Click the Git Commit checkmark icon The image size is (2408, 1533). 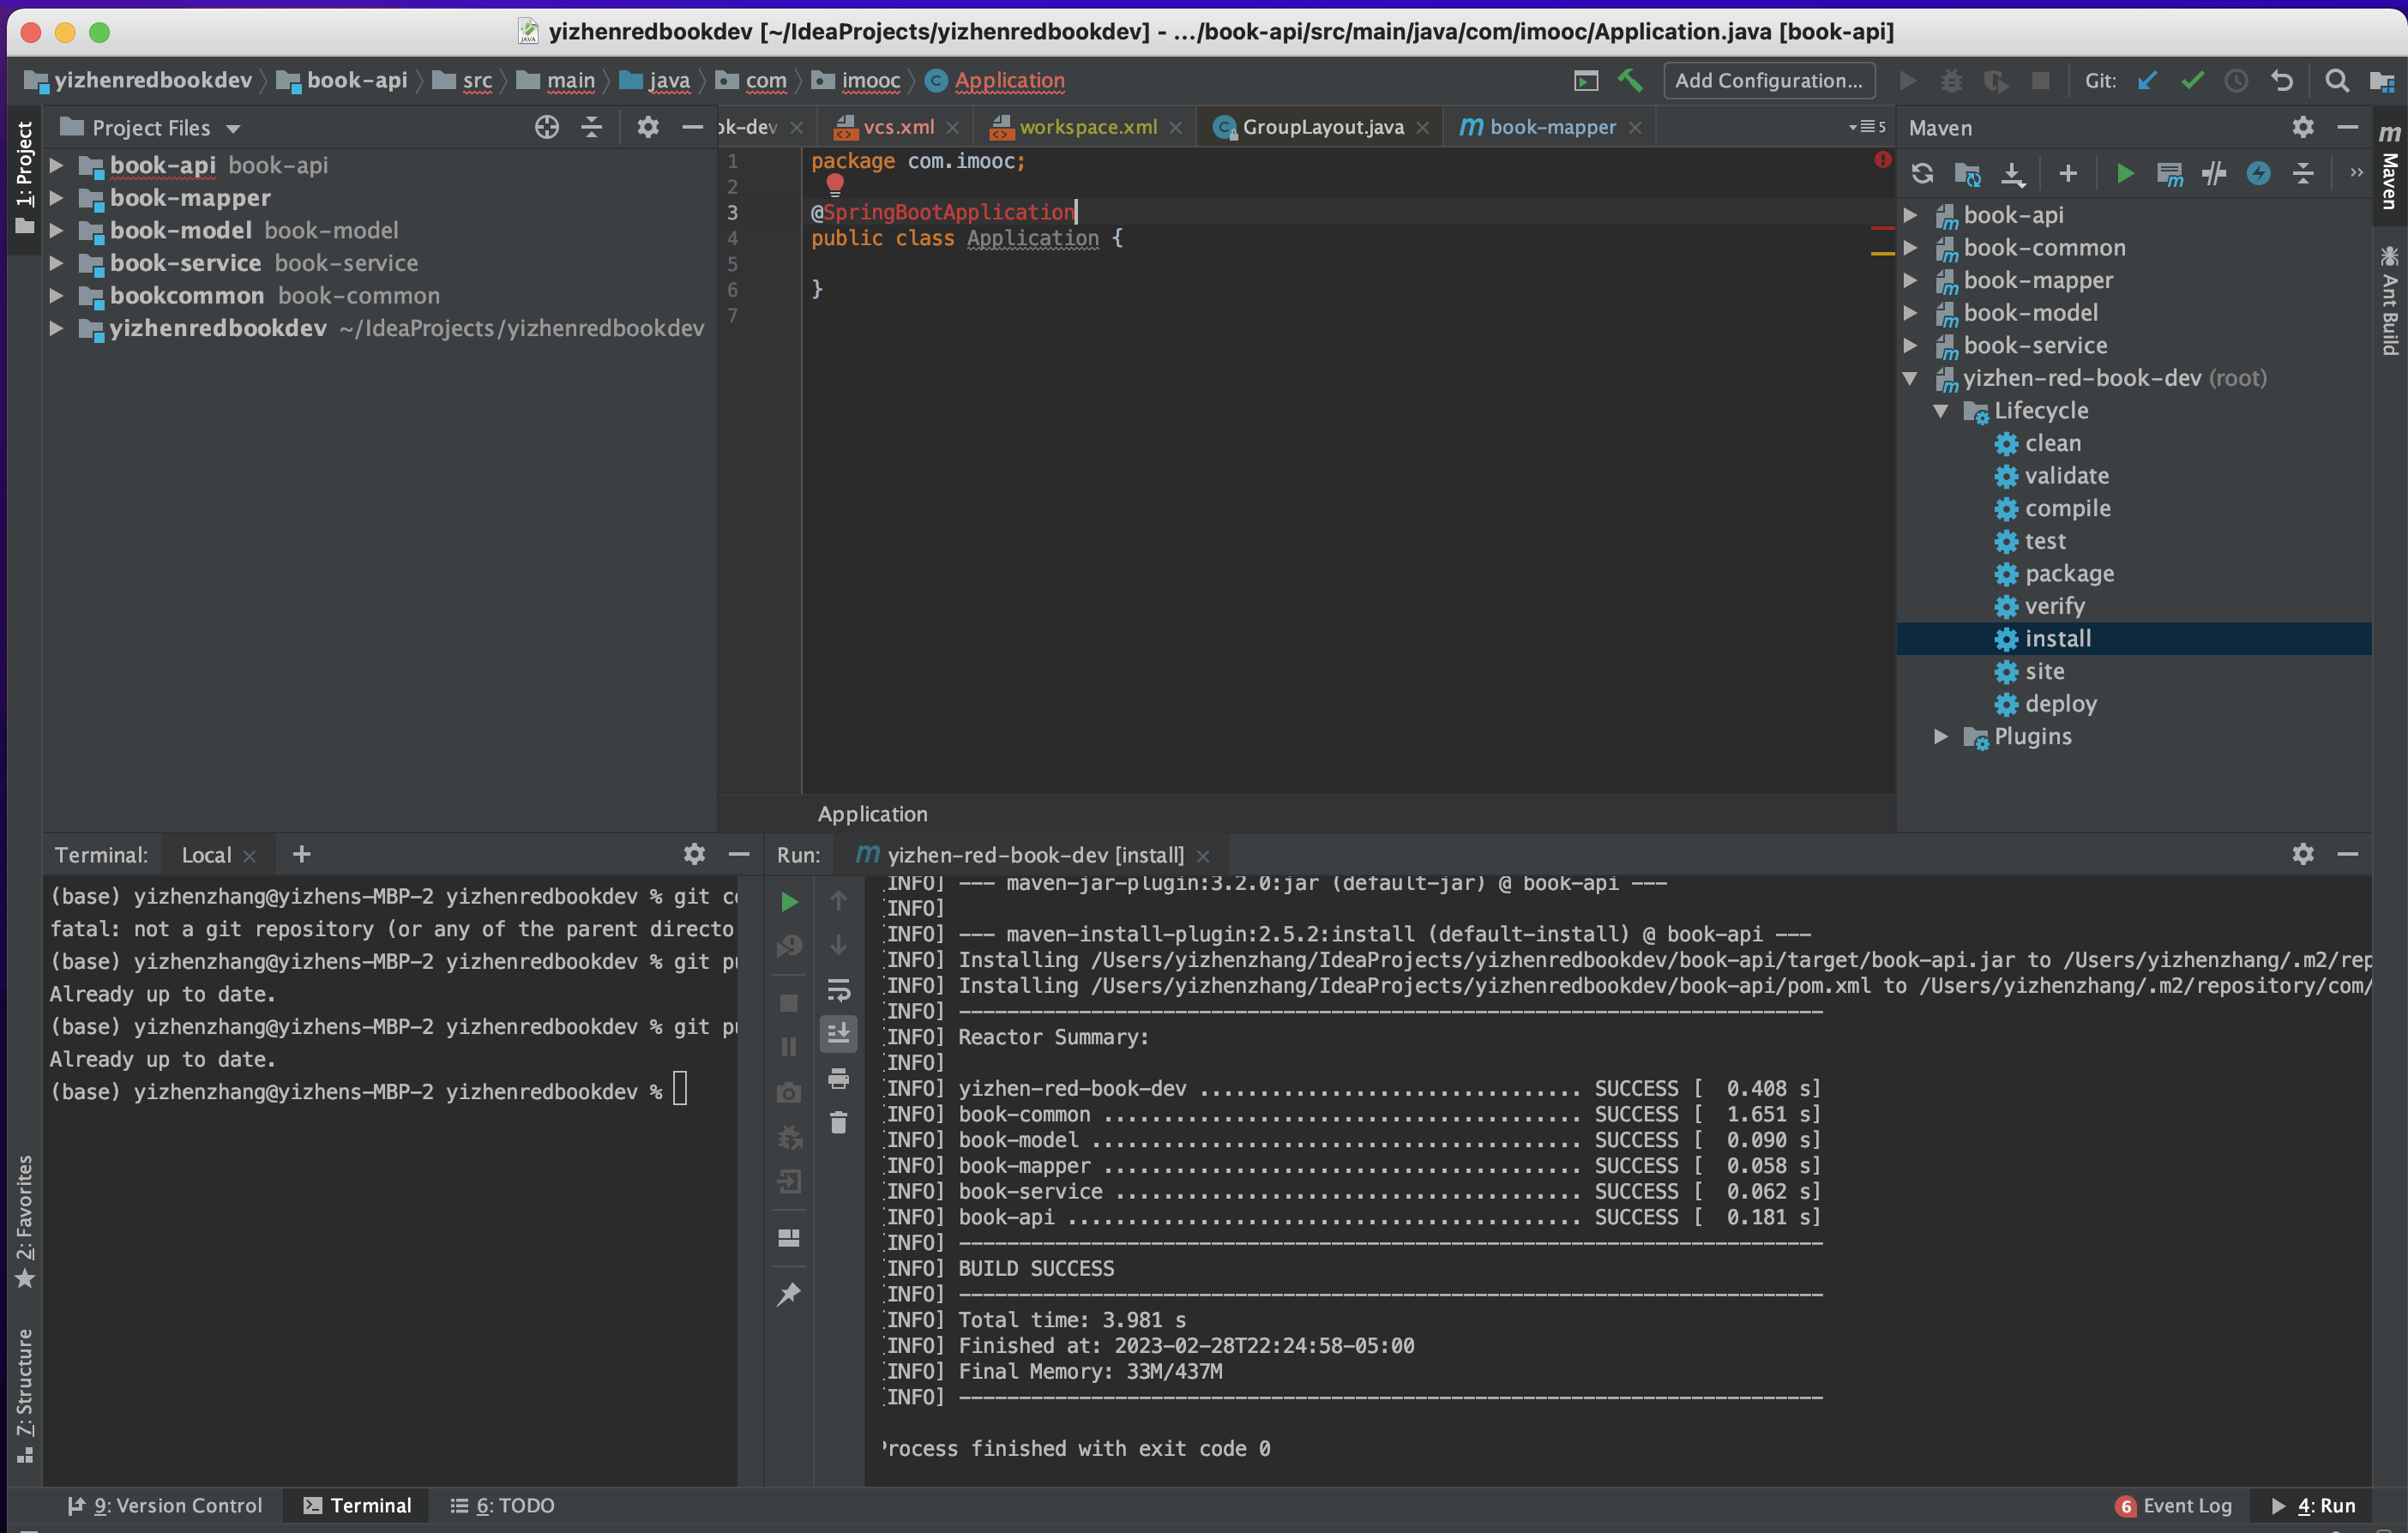(2192, 81)
